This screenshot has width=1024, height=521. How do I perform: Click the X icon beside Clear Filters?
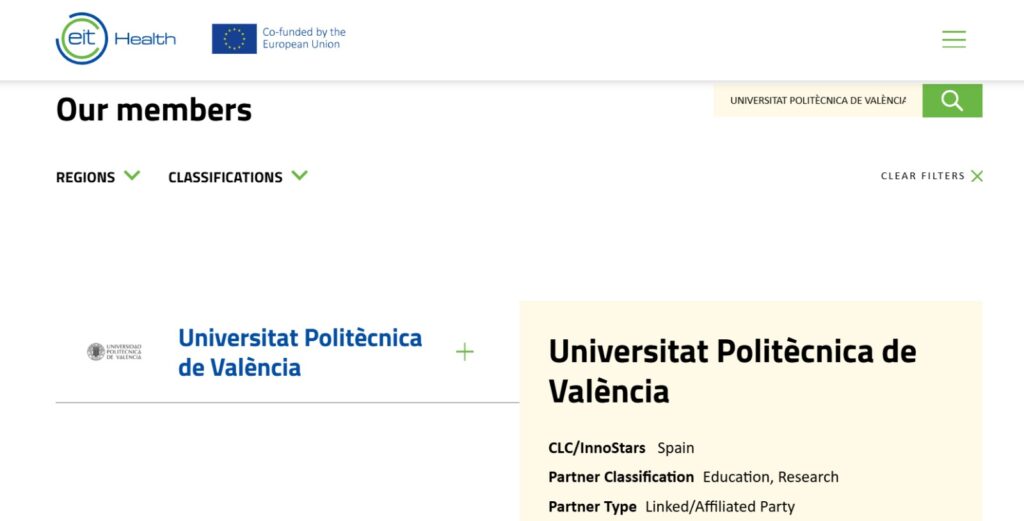977,176
